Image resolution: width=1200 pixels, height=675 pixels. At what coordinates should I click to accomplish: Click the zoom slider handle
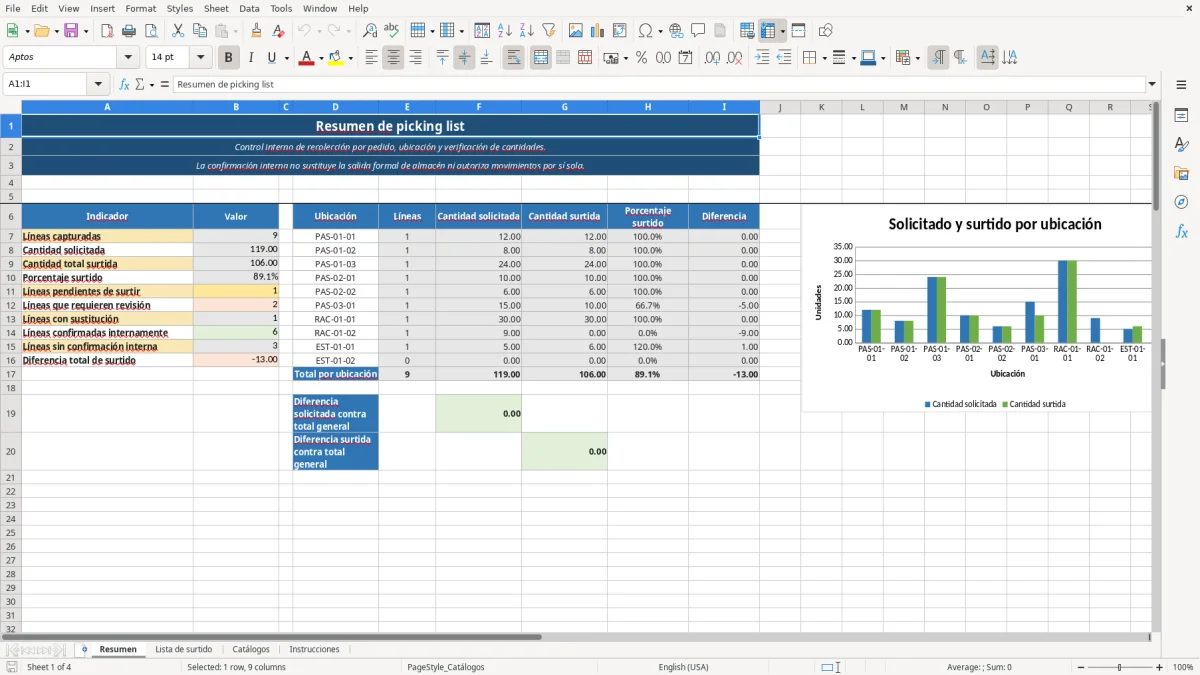[x=1119, y=667]
